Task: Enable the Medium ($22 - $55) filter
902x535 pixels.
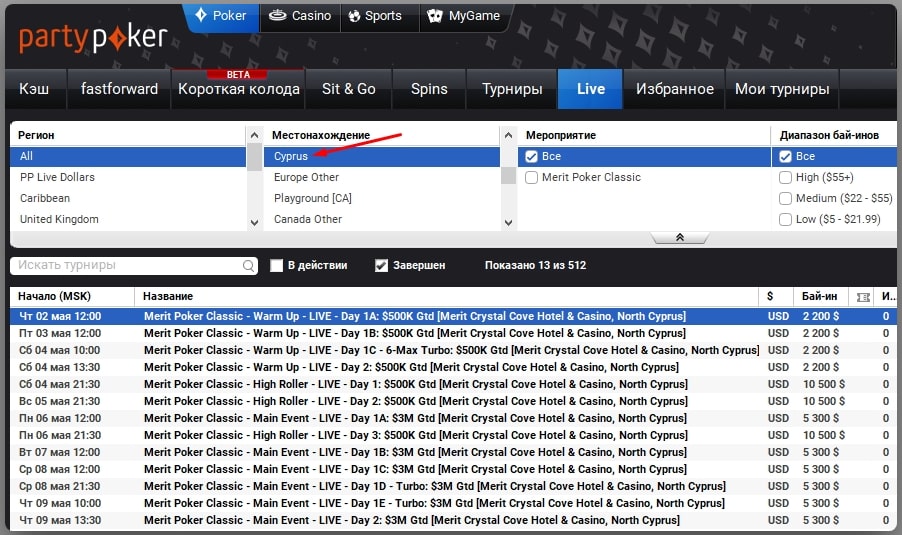Action: click(x=785, y=198)
